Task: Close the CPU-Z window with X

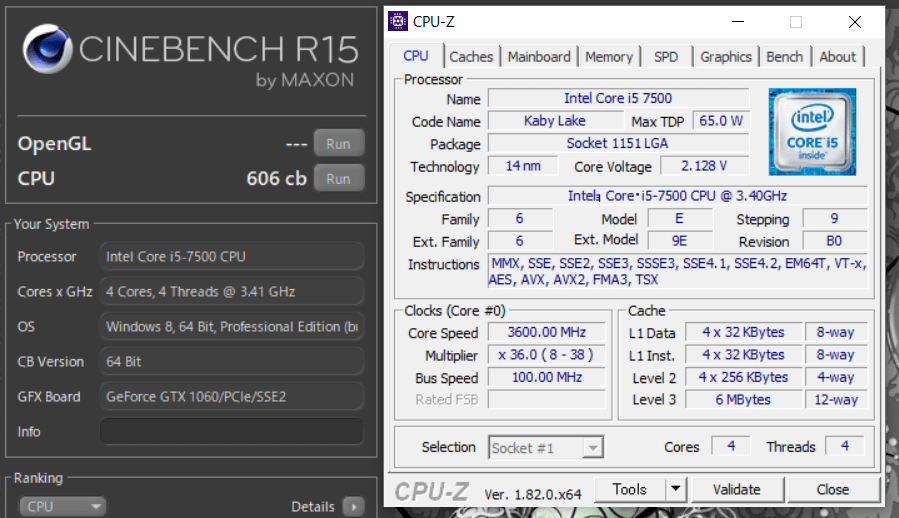Action: (854, 22)
